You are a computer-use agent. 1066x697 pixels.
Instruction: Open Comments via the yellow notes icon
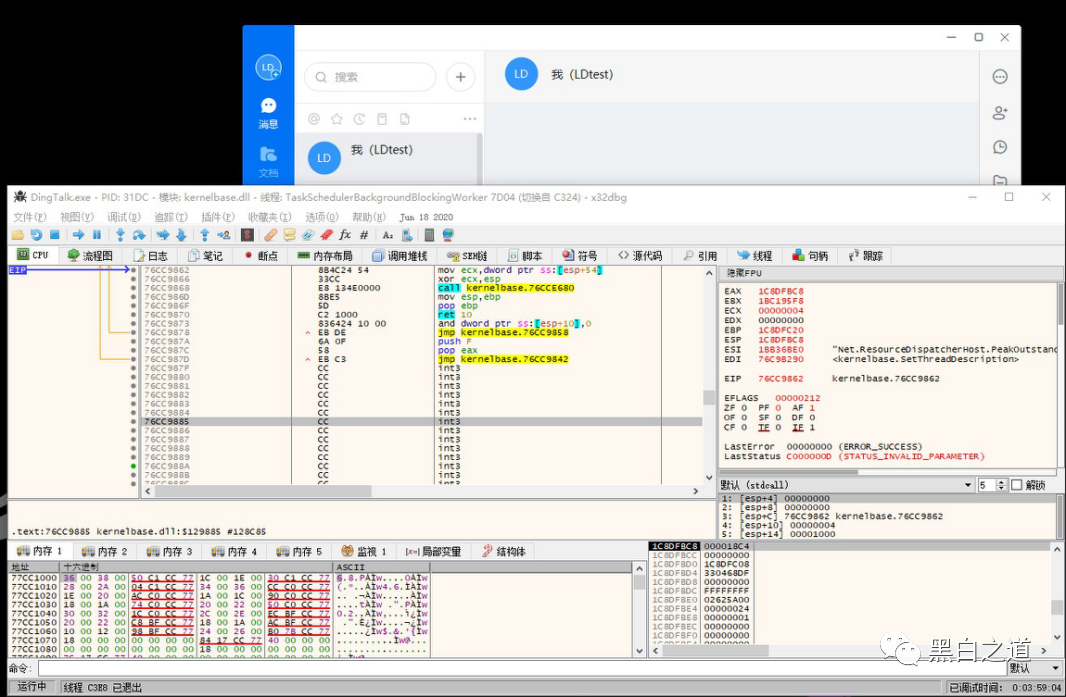[290, 235]
